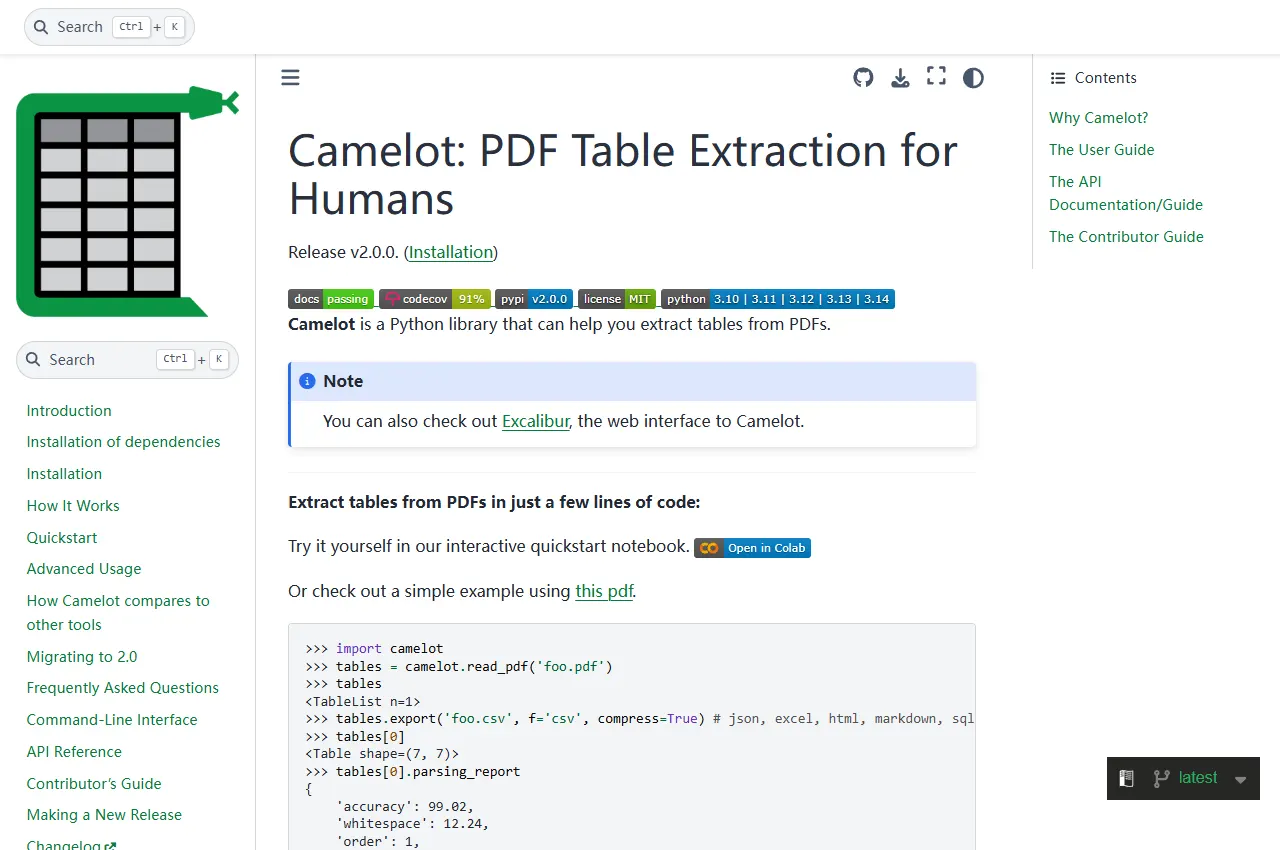1280x850 pixels.
Task: Open the GitHub repository icon
Action: 863,78
